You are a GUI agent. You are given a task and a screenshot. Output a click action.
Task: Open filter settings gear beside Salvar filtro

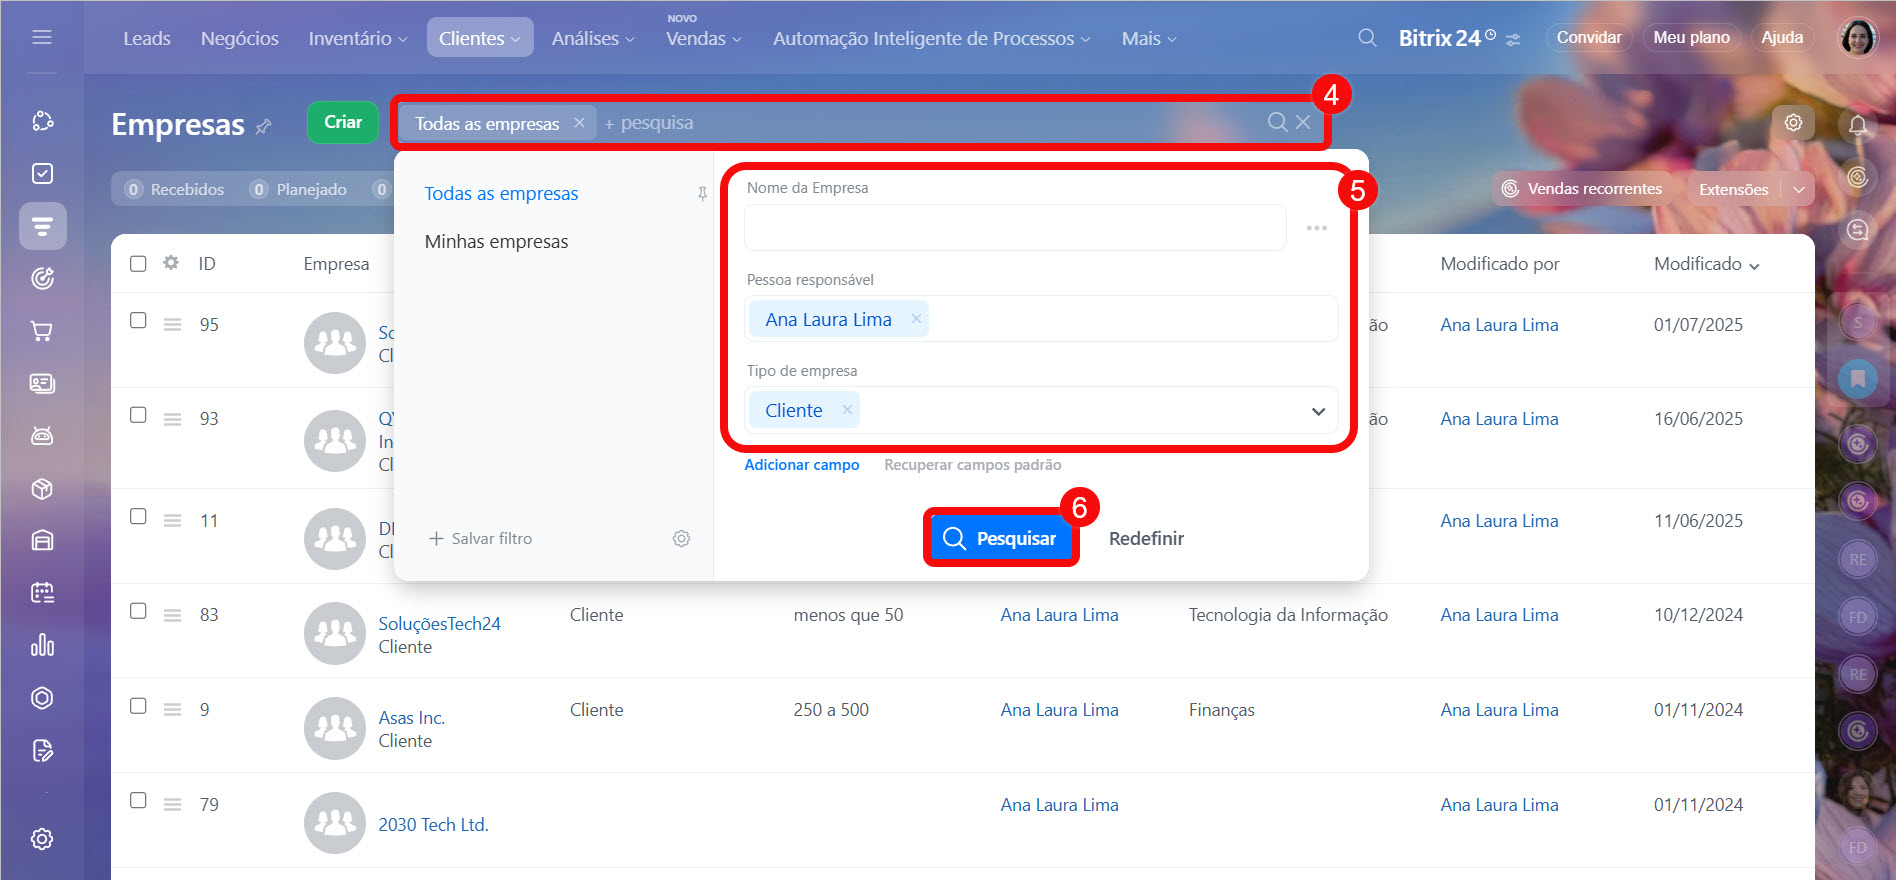681,538
